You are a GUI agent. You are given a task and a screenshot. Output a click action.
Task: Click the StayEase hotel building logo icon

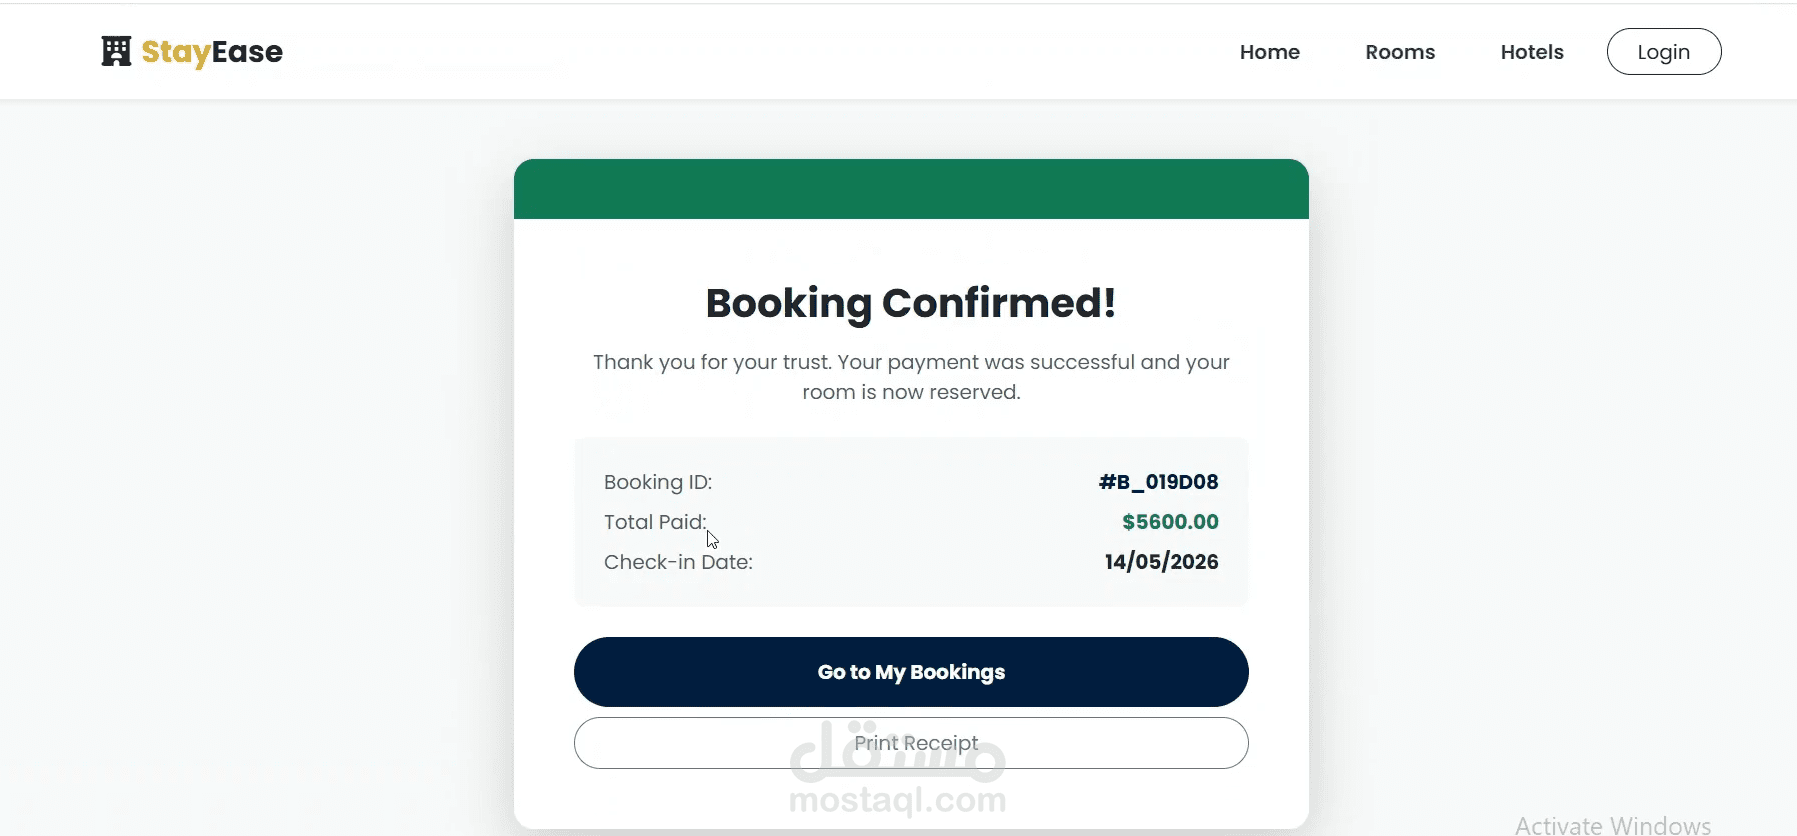point(116,51)
